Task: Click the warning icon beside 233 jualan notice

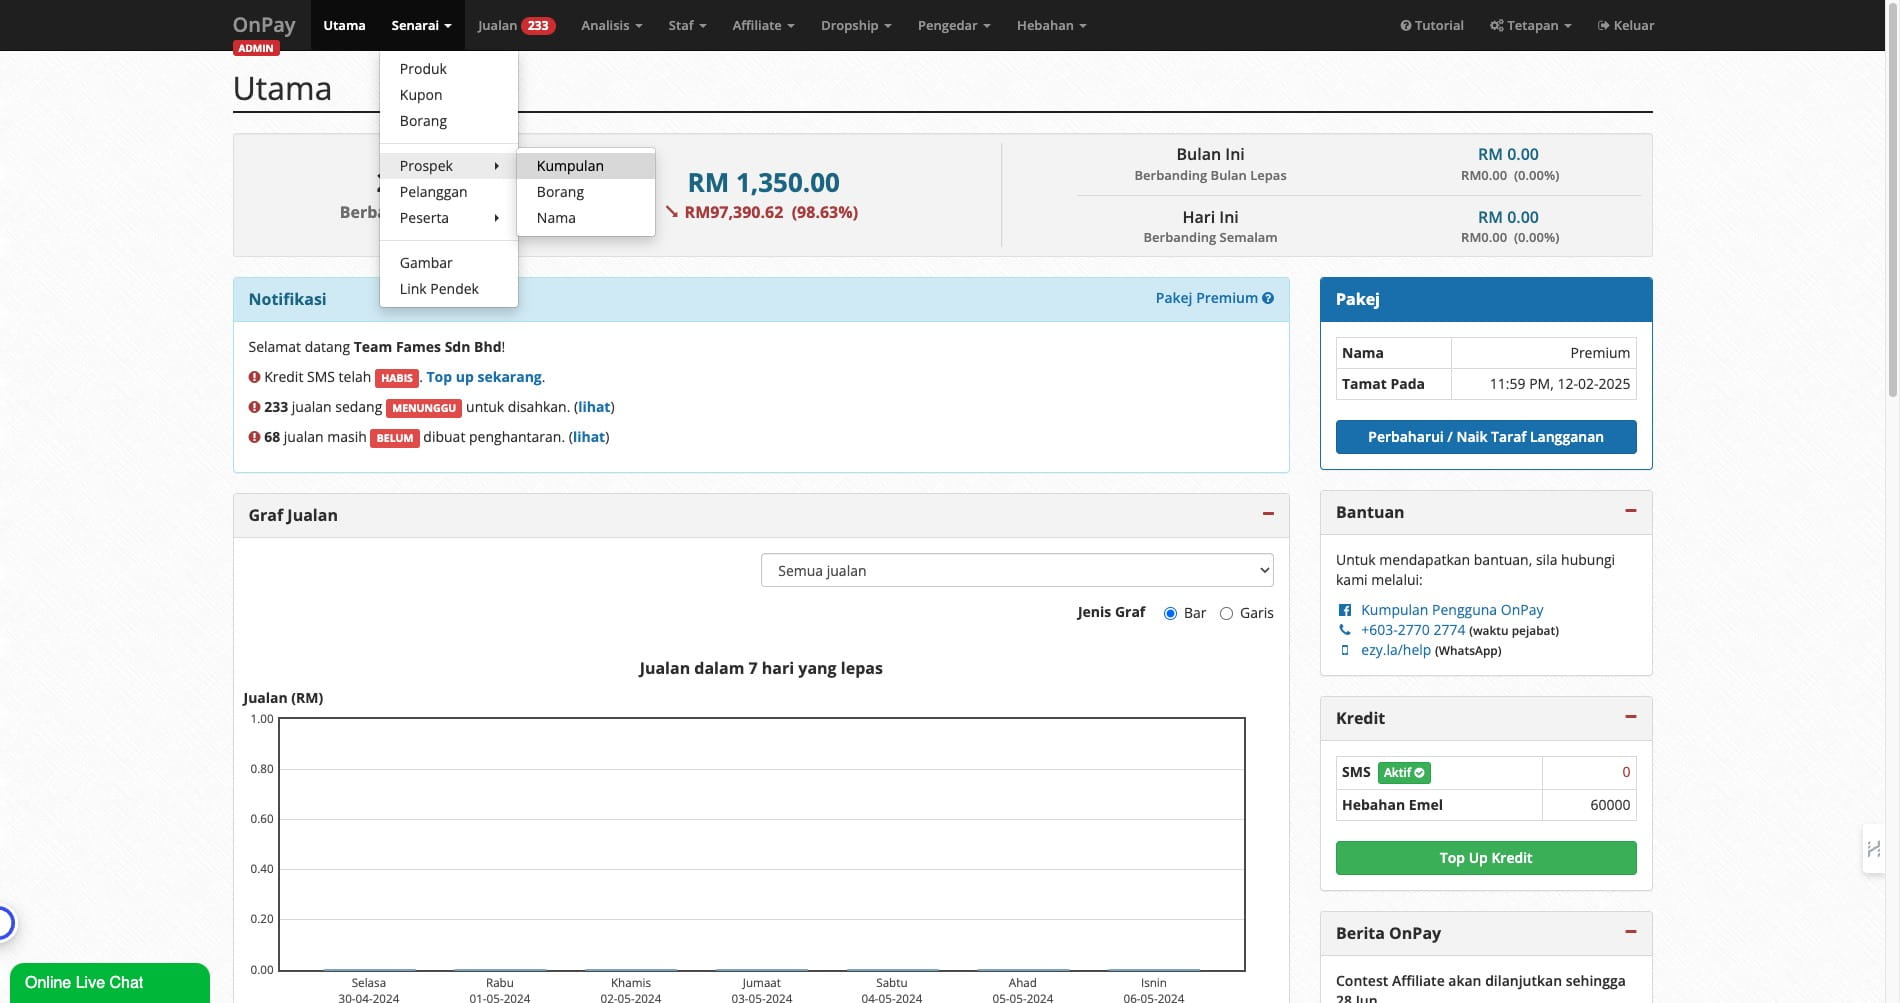Action: 254,407
